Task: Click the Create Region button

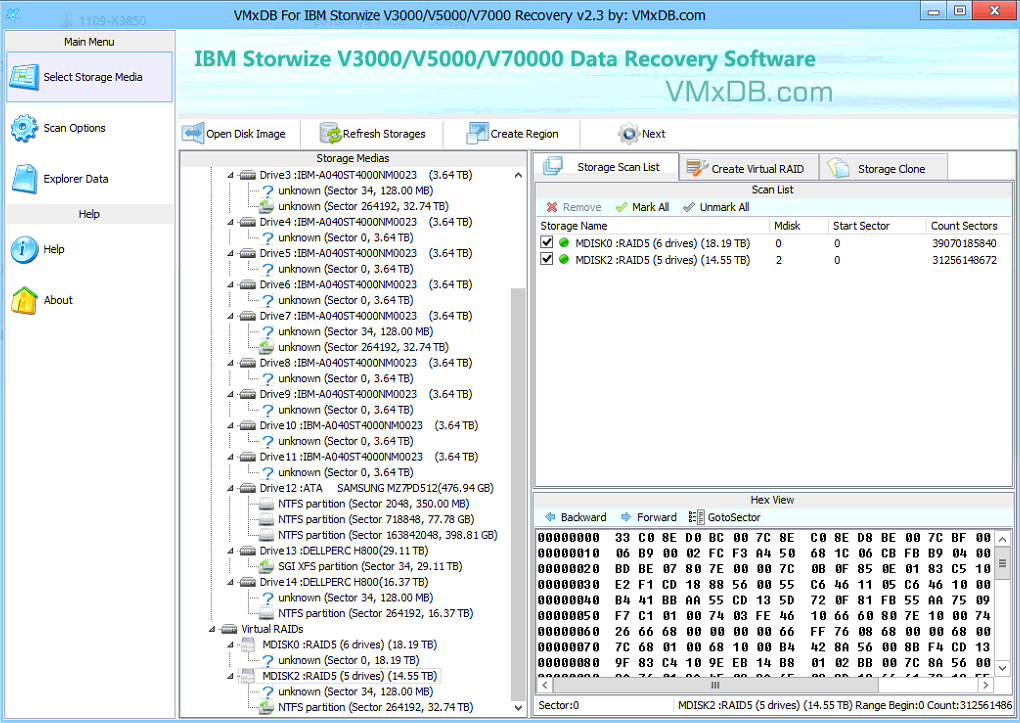Action: click(x=513, y=134)
